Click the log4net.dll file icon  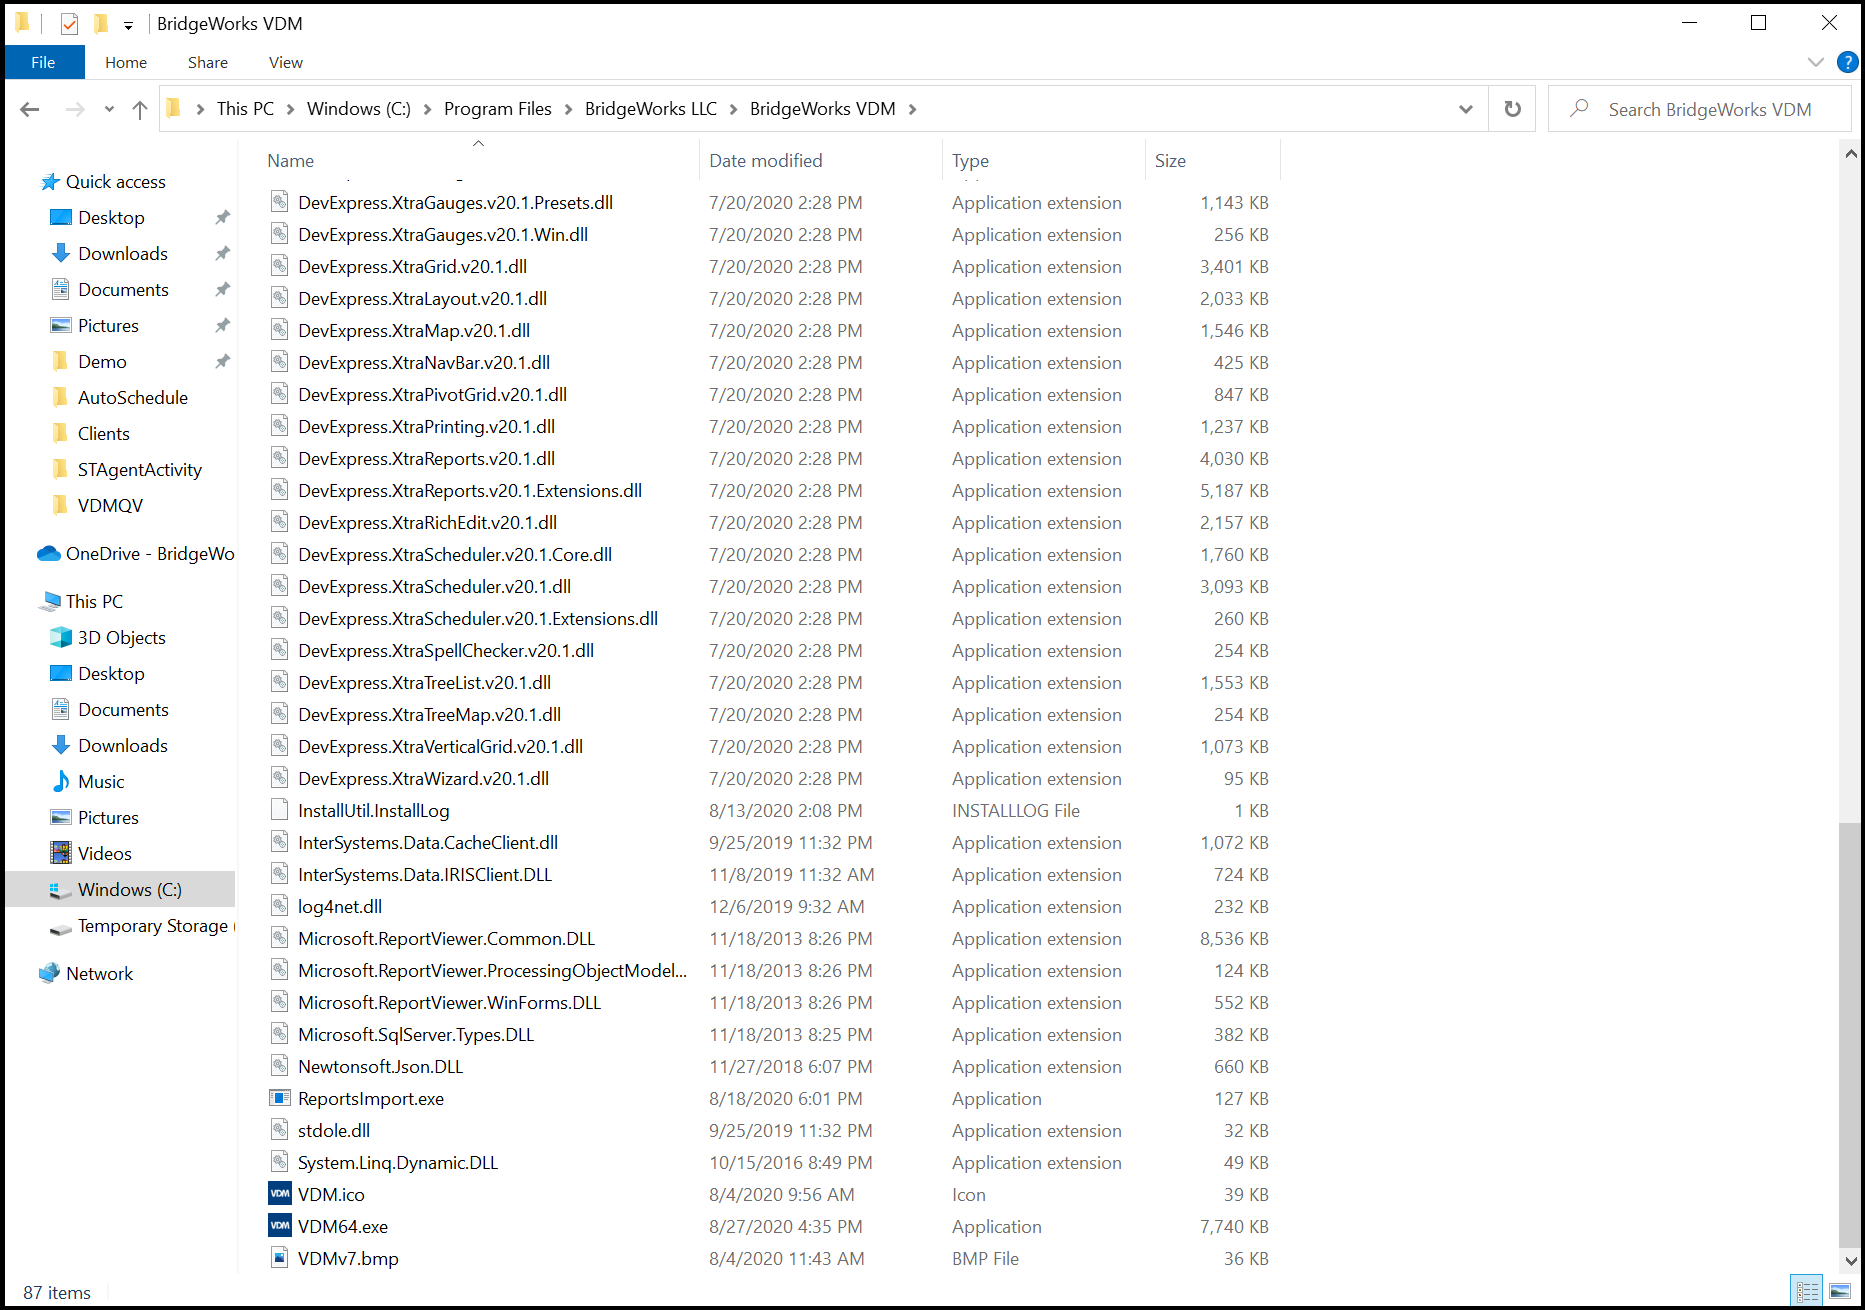click(280, 906)
